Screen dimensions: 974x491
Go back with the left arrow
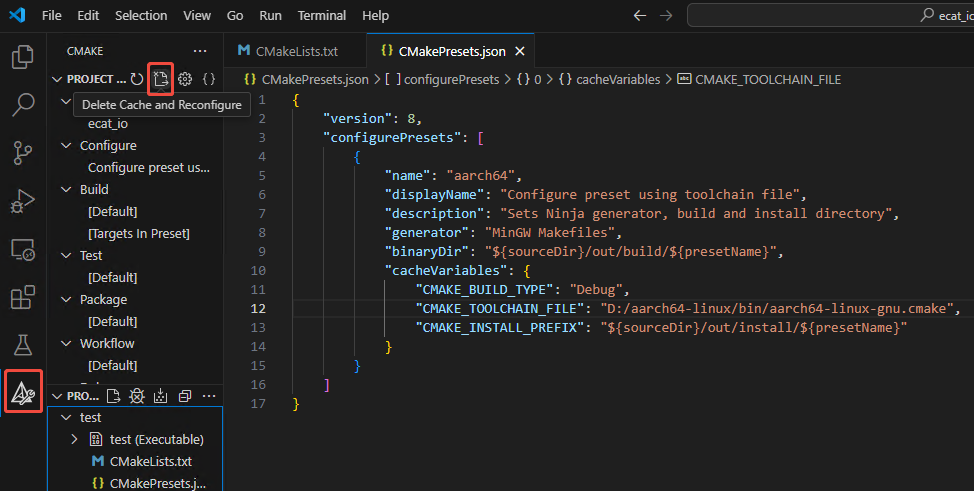tap(640, 16)
